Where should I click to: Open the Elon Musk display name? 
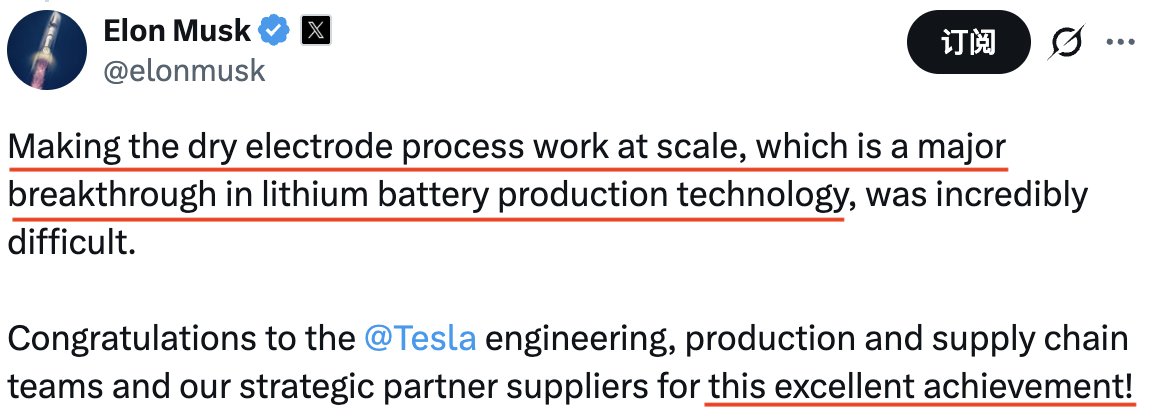pos(176,31)
